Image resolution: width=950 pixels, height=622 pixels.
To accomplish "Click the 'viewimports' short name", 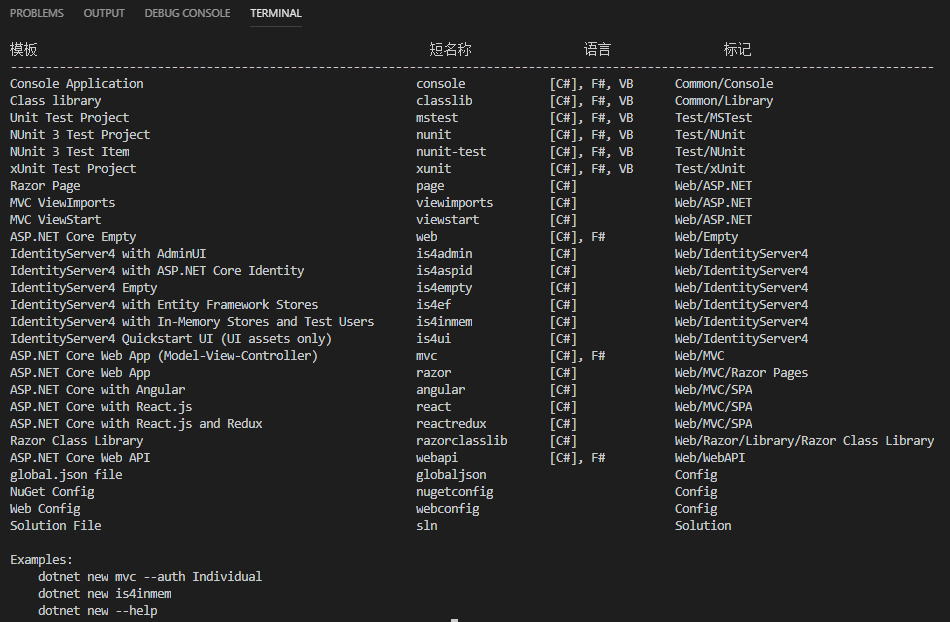I will (x=454, y=202).
